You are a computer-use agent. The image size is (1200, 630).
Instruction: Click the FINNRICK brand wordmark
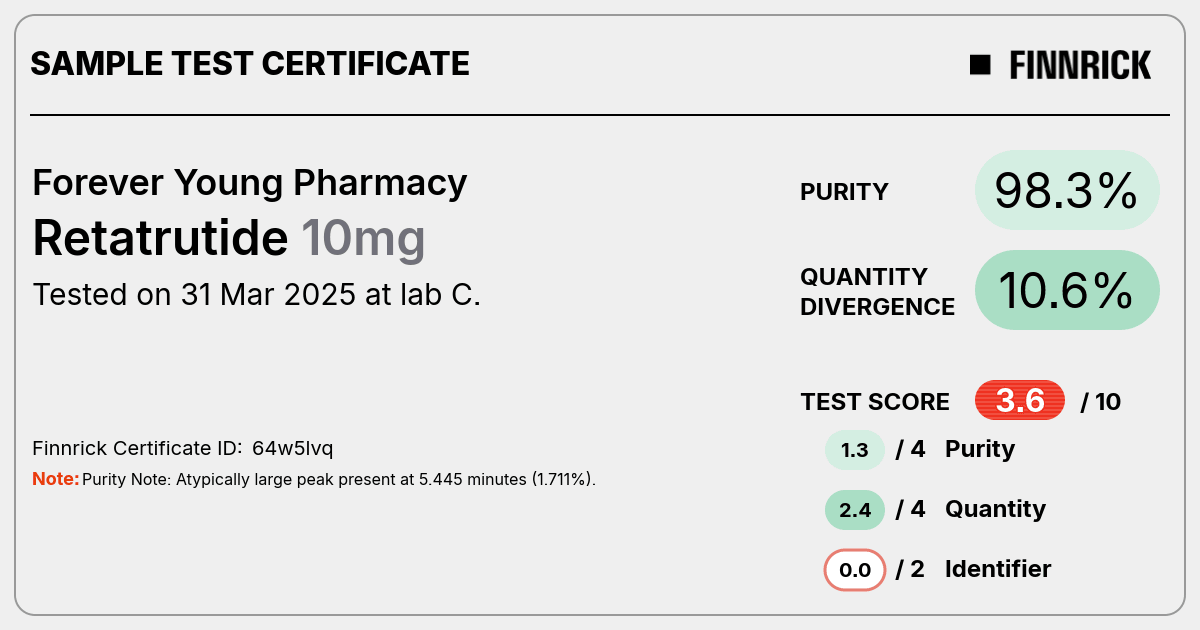point(1080,66)
